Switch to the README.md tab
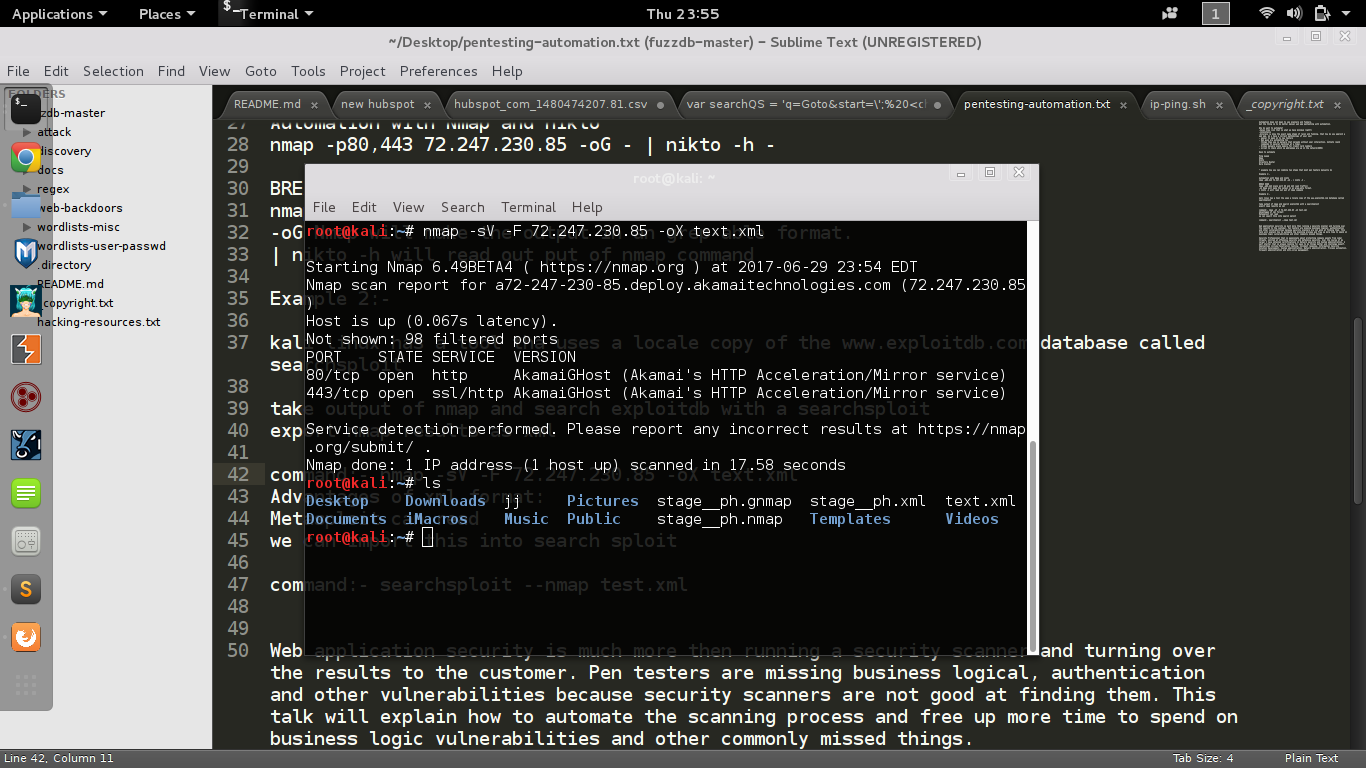The width and height of the screenshot is (1366, 768). 267,104
